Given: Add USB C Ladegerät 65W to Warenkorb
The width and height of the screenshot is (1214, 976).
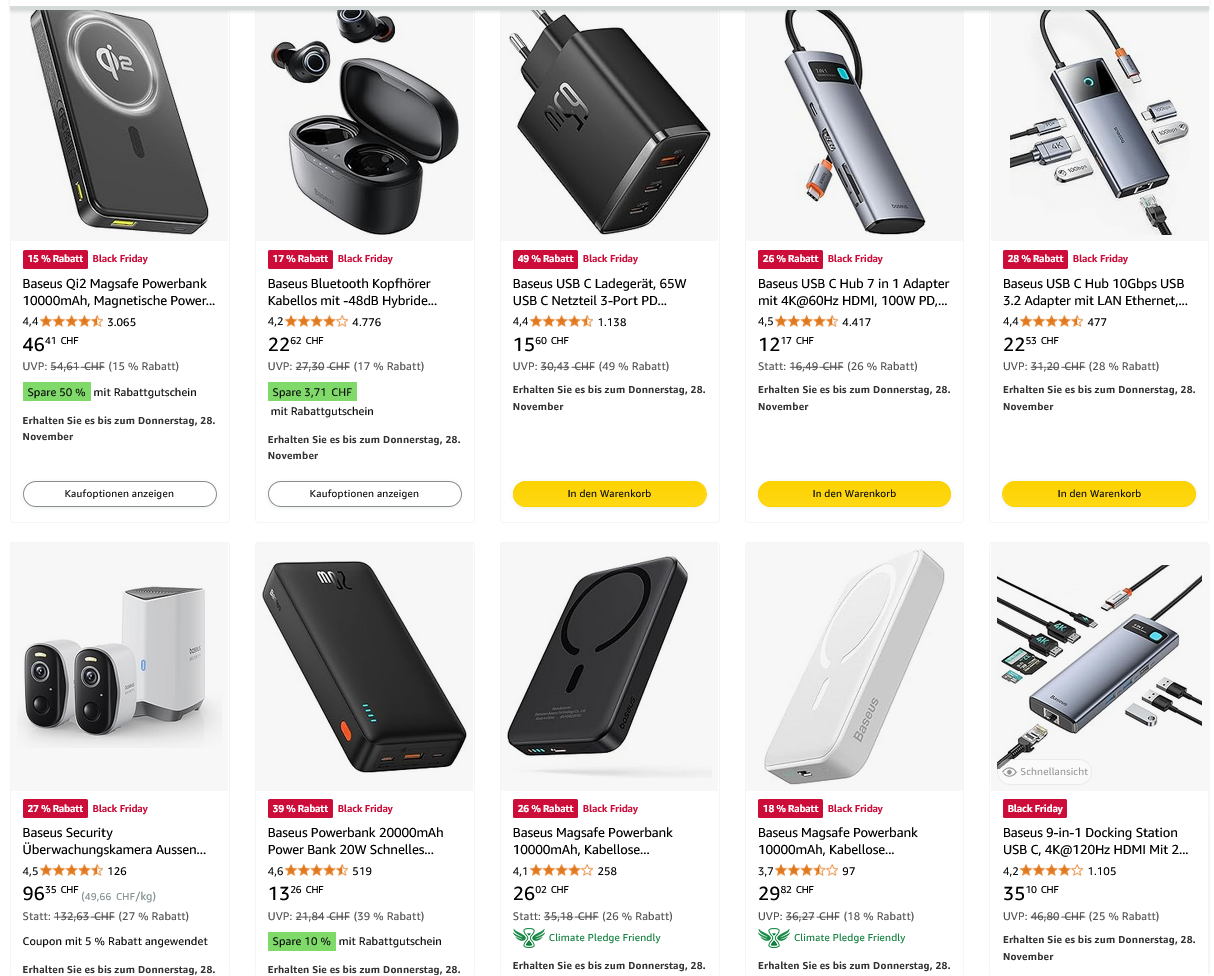Looking at the screenshot, I should pyautogui.click(x=609, y=494).
